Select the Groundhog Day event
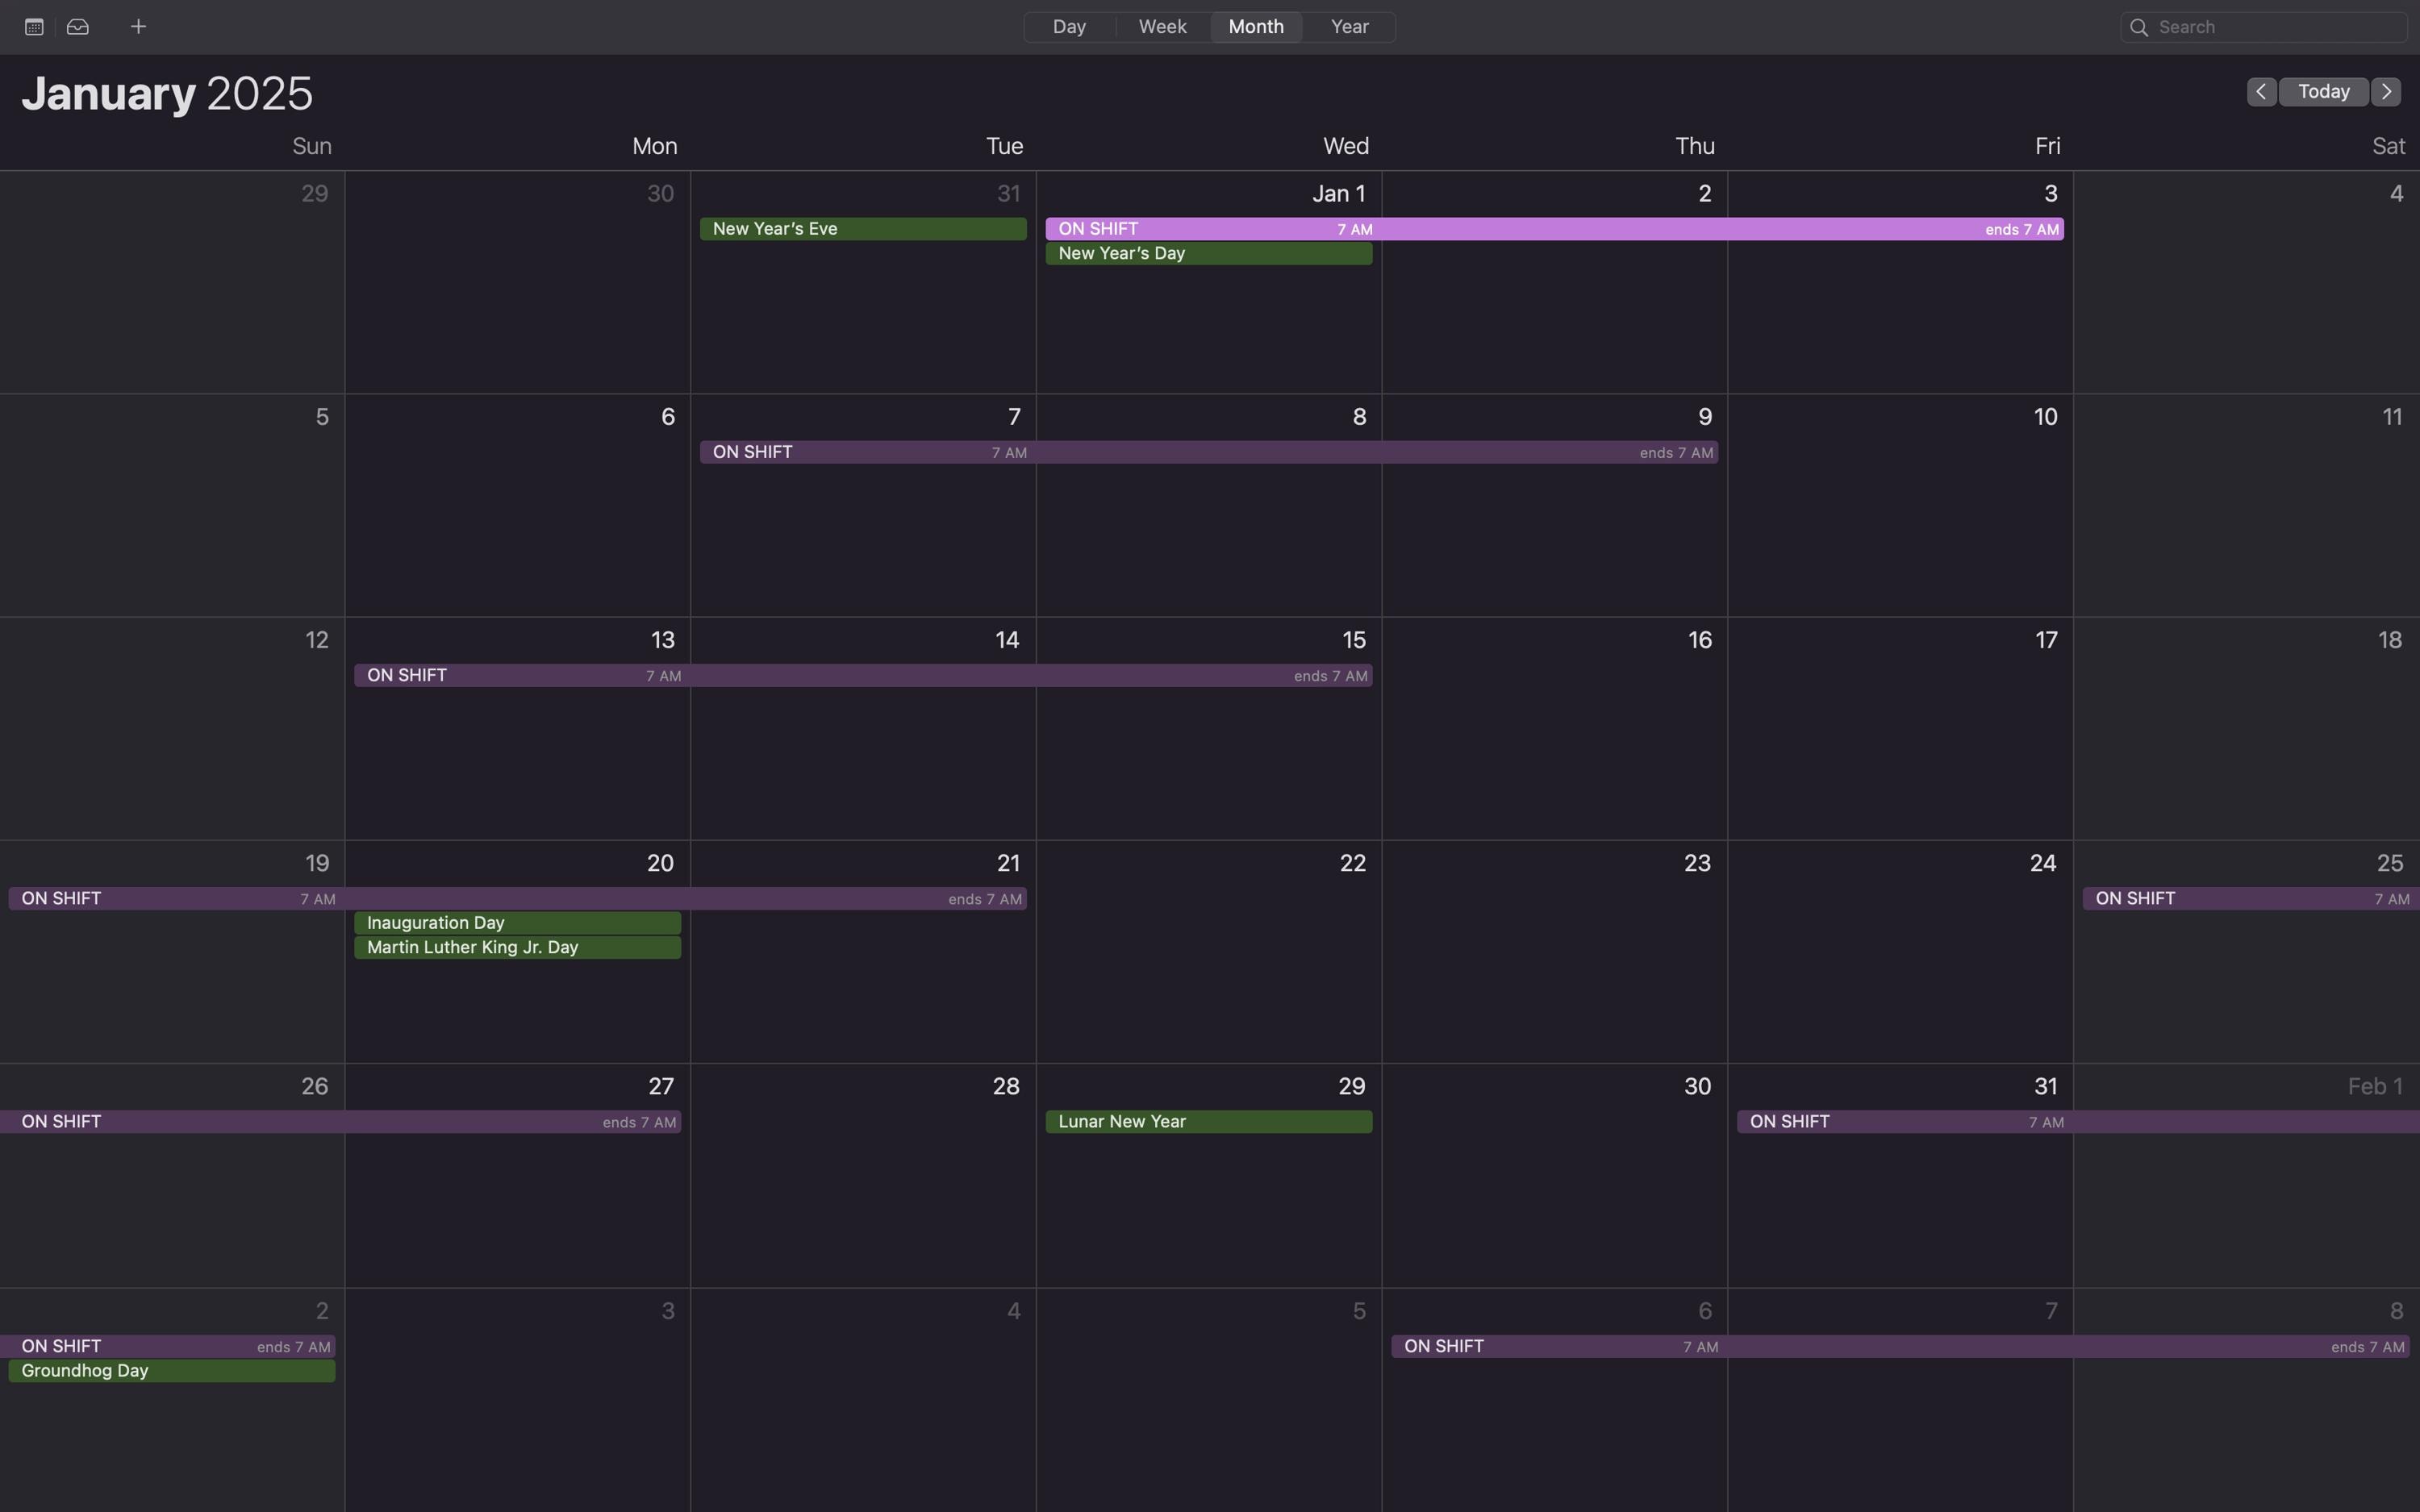2420x1512 pixels. 170,1370
